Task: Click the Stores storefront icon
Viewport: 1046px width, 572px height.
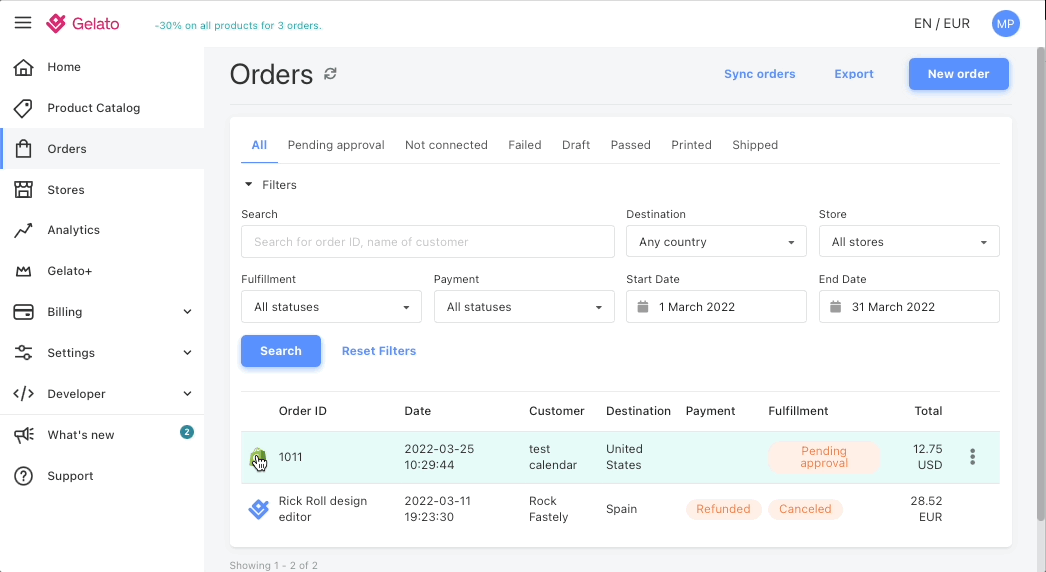Action: (23, 190)
